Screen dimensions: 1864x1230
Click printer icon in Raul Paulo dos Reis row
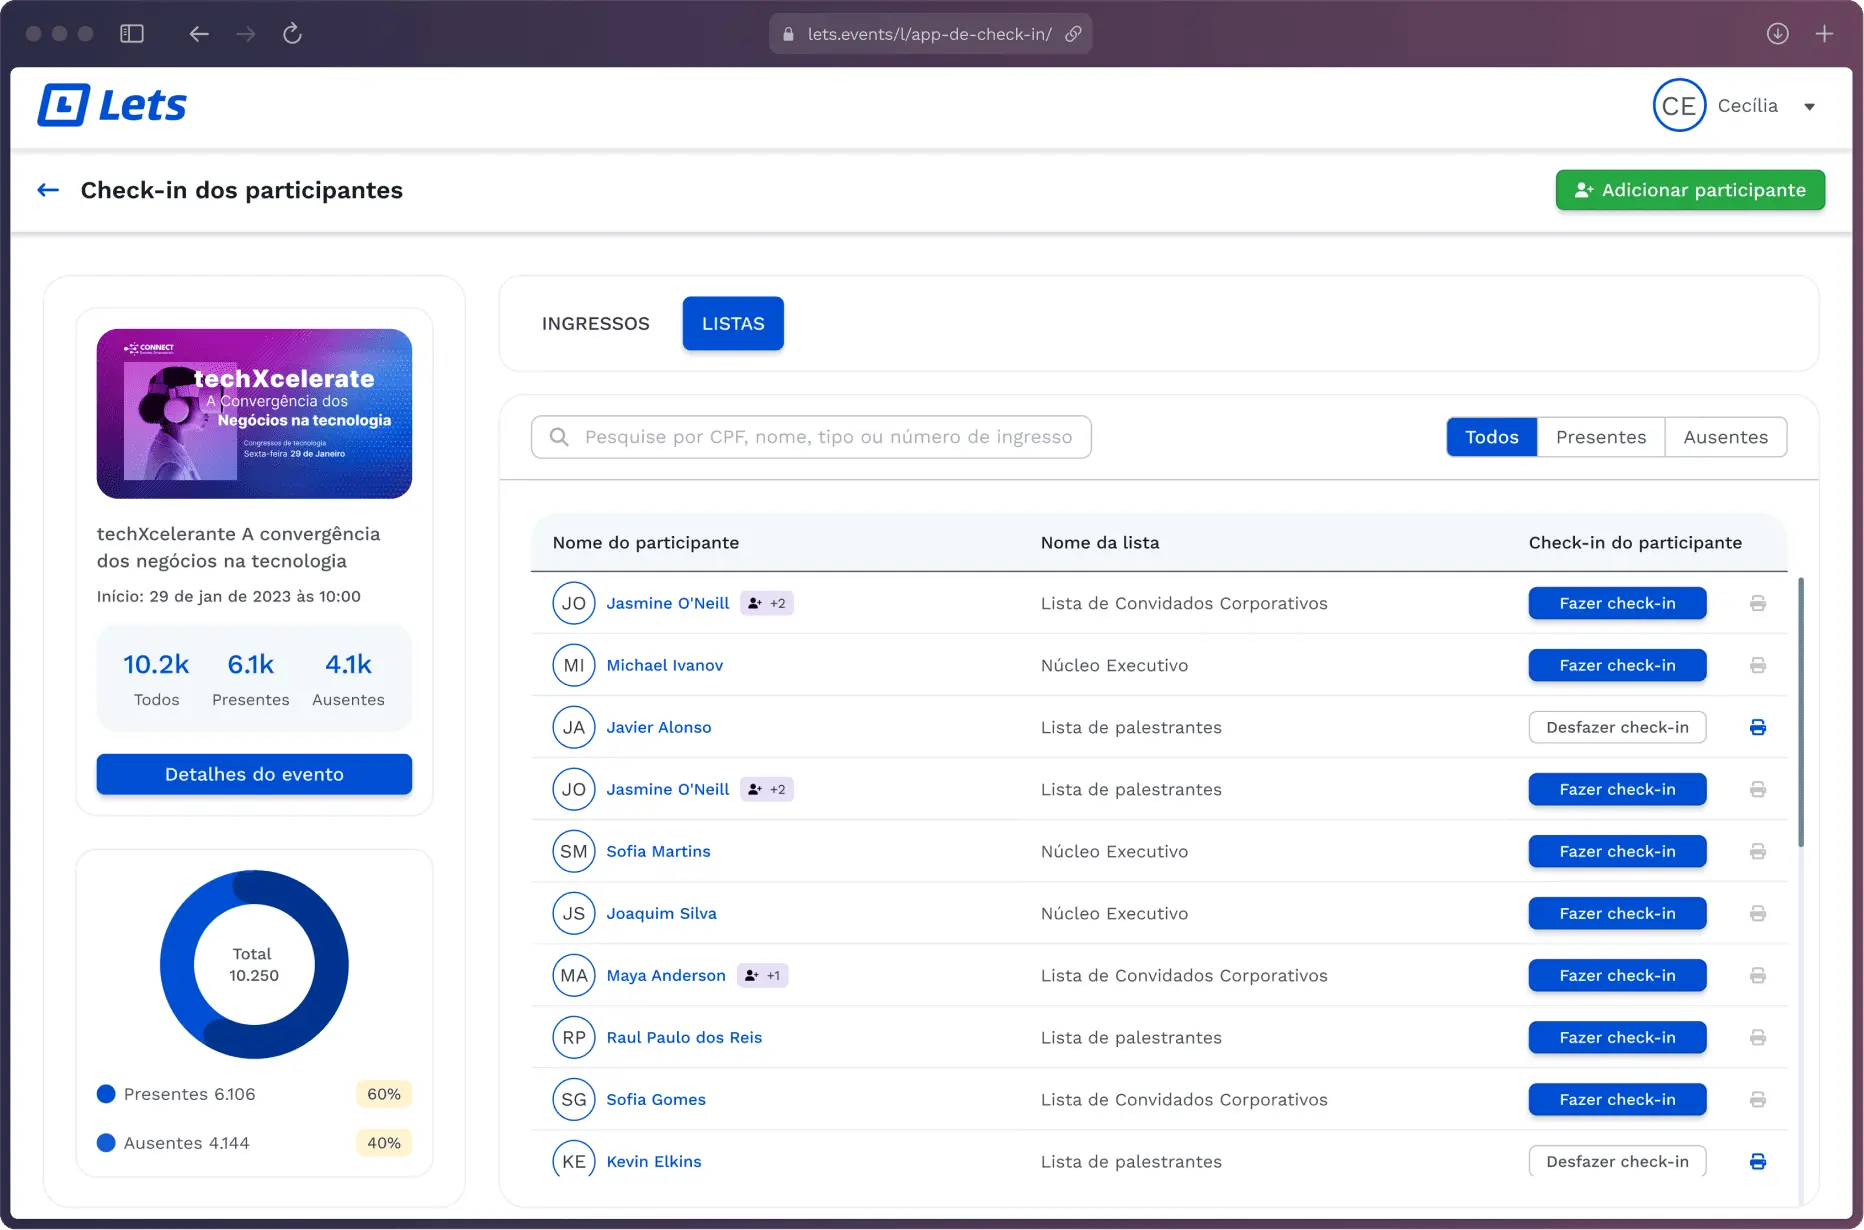click(1757, 1037)
